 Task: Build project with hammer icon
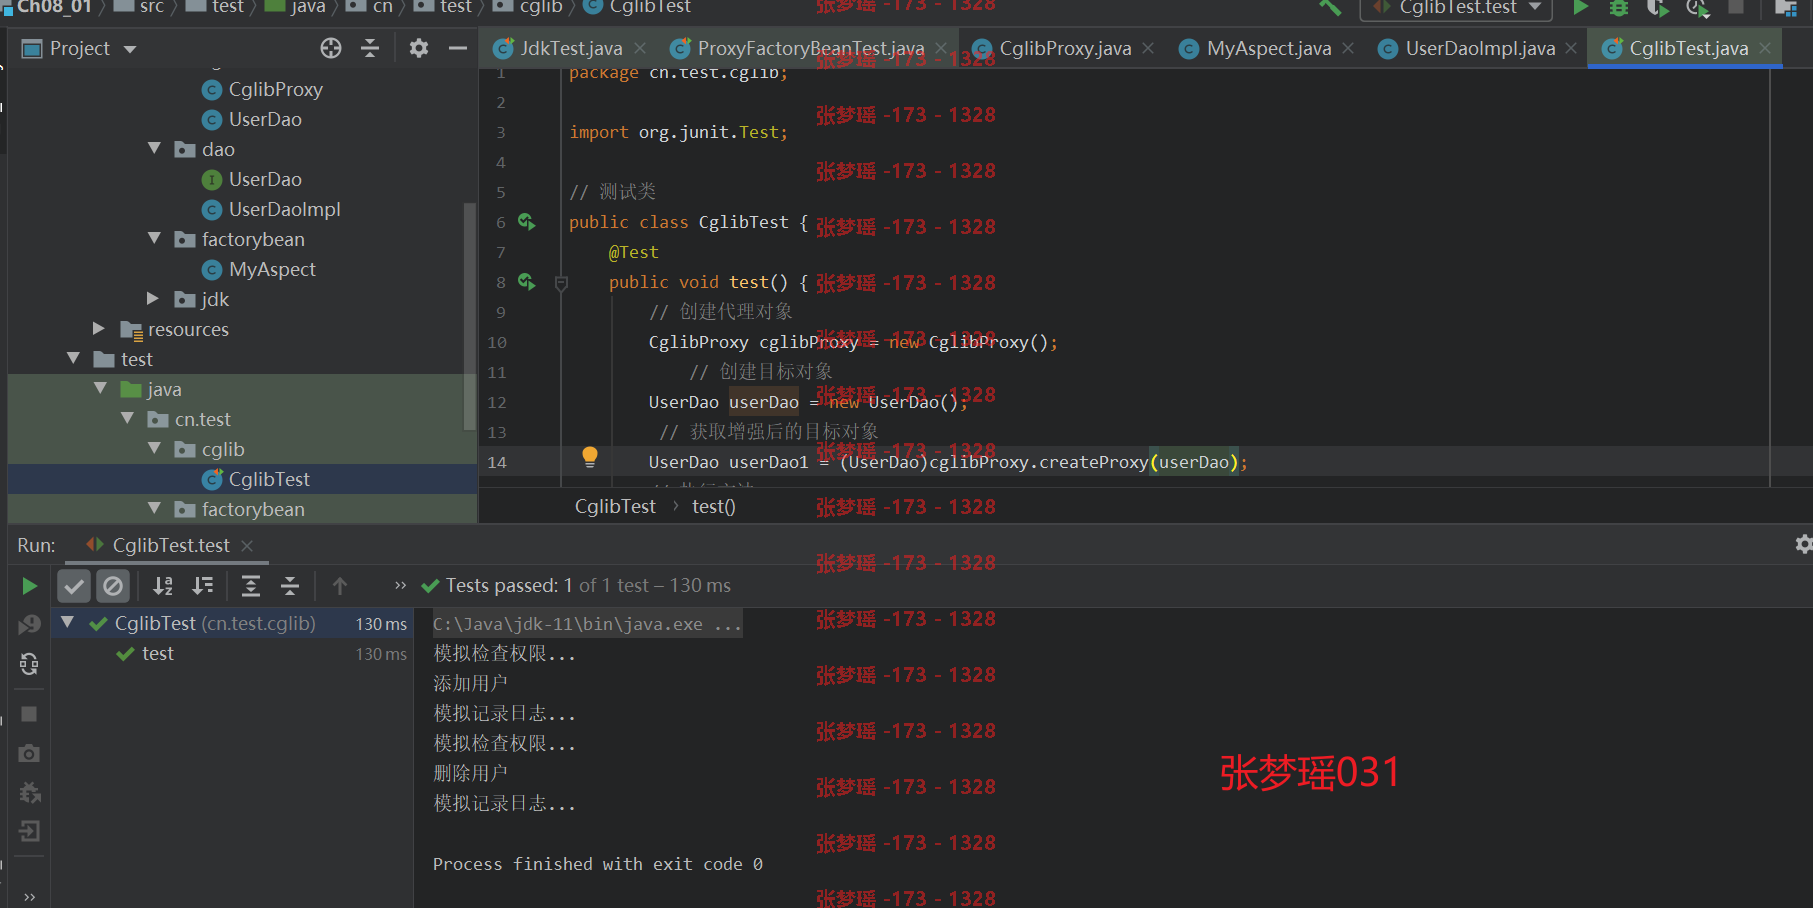coord(1329,8)
